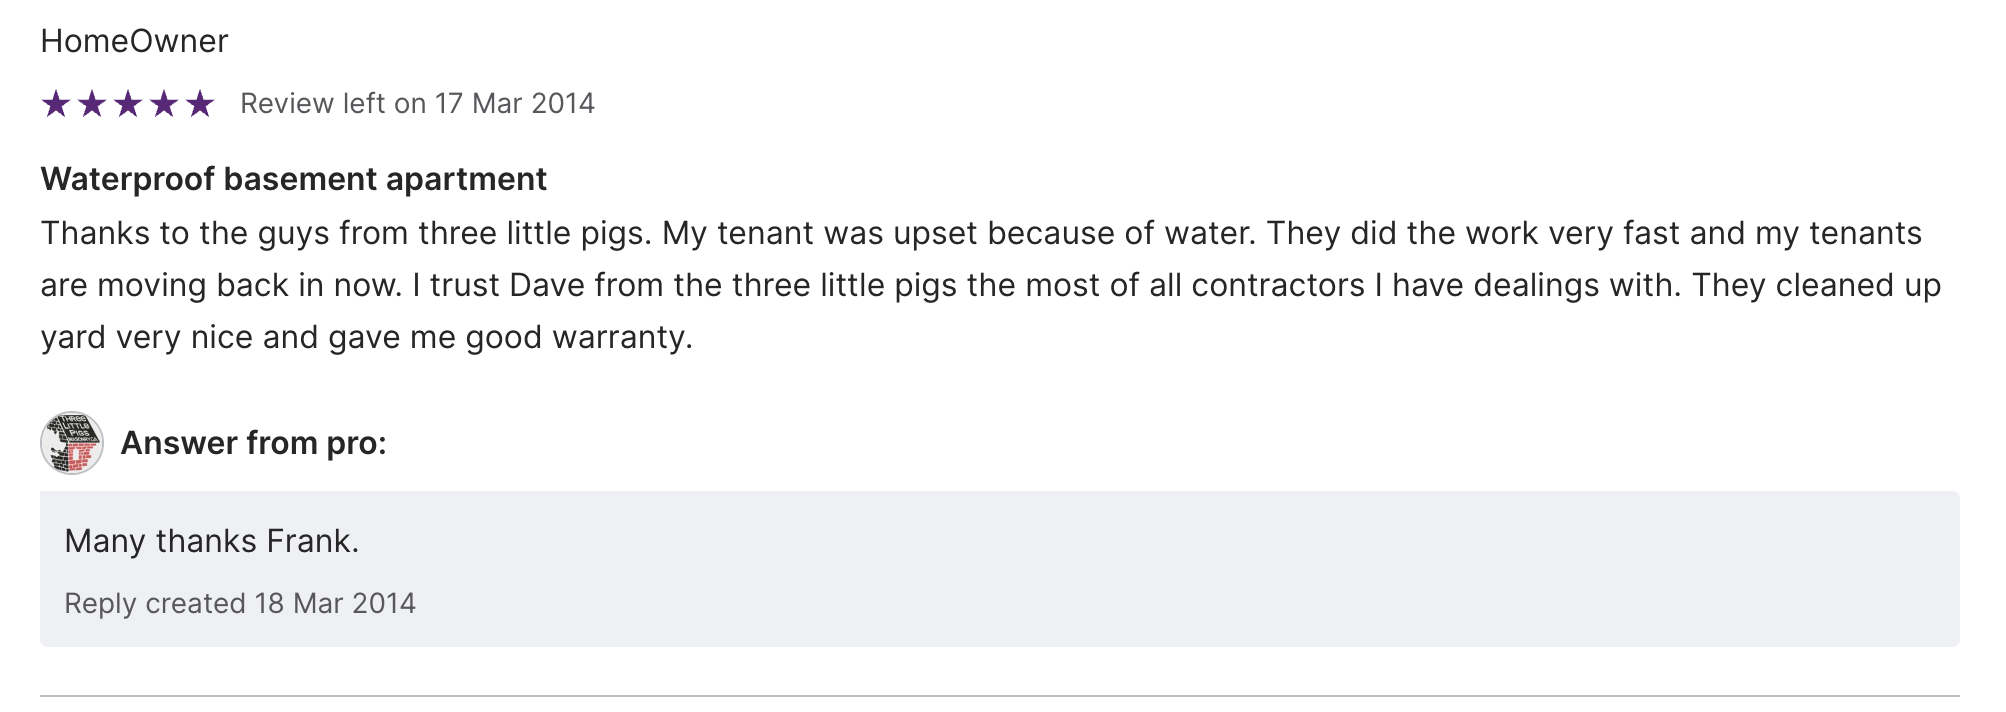The height and width of the screenshot is (712, 2006).
Task: Click the fourth purple rating star
Action: (164, 104)
